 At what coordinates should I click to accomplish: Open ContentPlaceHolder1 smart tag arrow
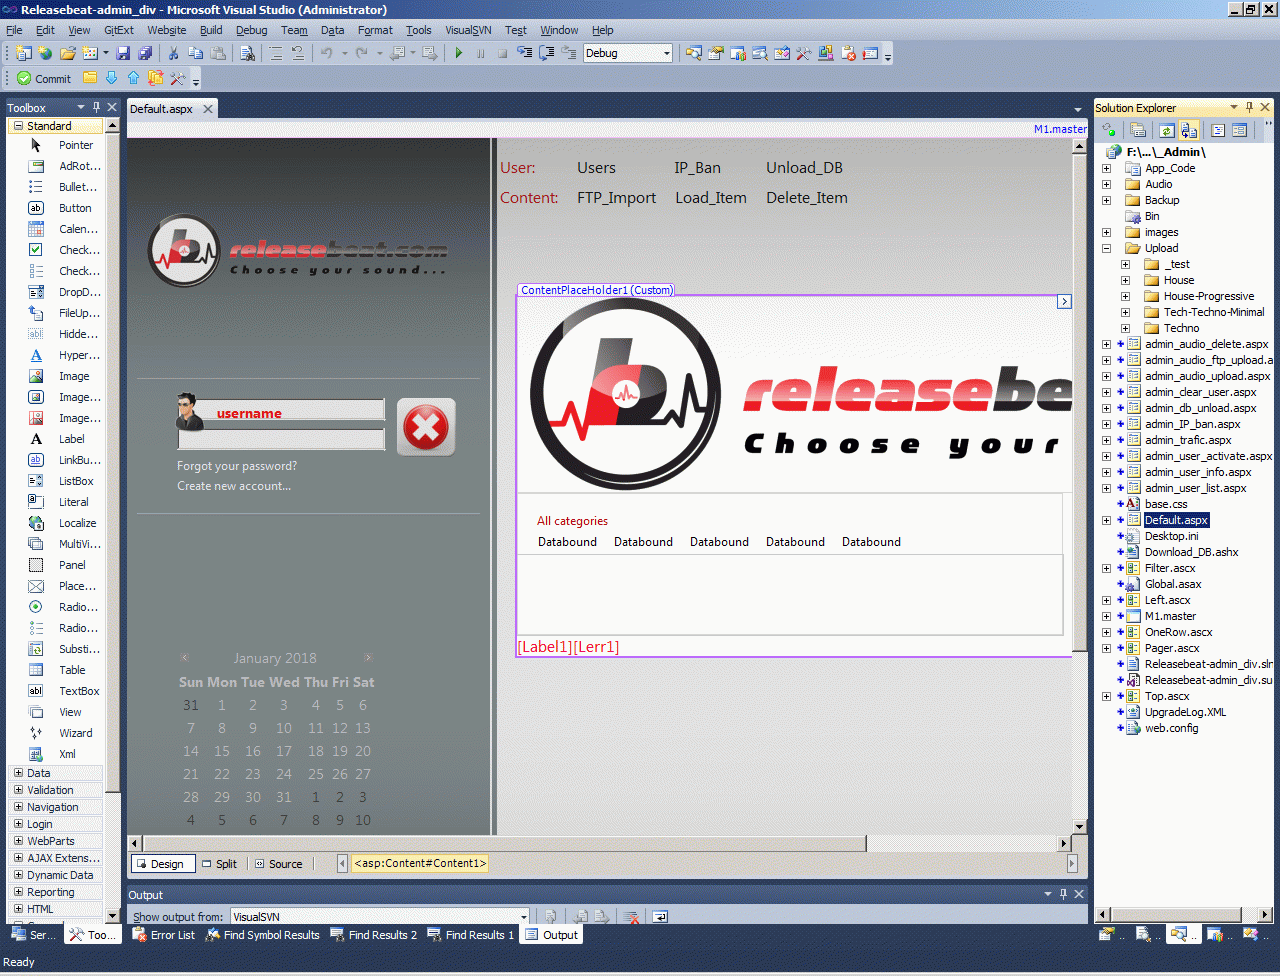coord(1064,301)
